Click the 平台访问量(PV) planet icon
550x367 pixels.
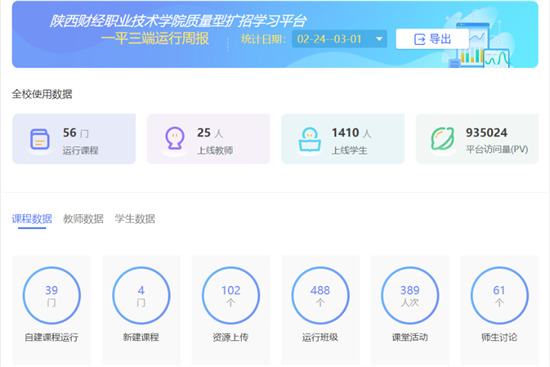(x=443, y=139)
